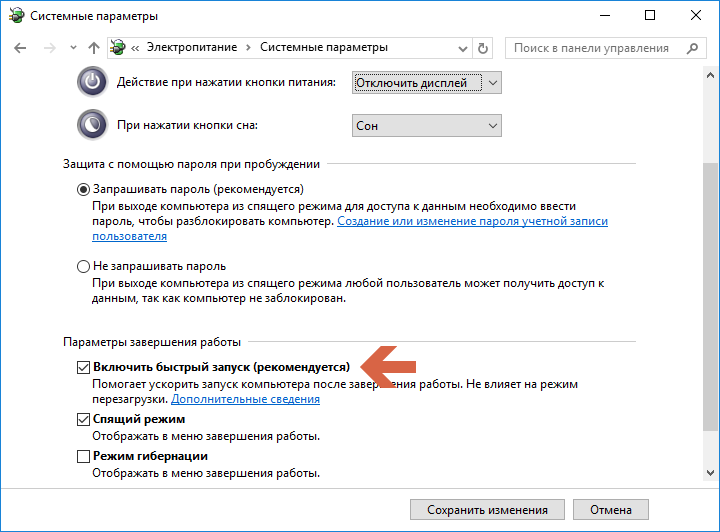Toggle Спящий режим checkbox
Image resolution: width=720 pixels, height=532 pixels.
pyautogui.click(x=83, y=420)
